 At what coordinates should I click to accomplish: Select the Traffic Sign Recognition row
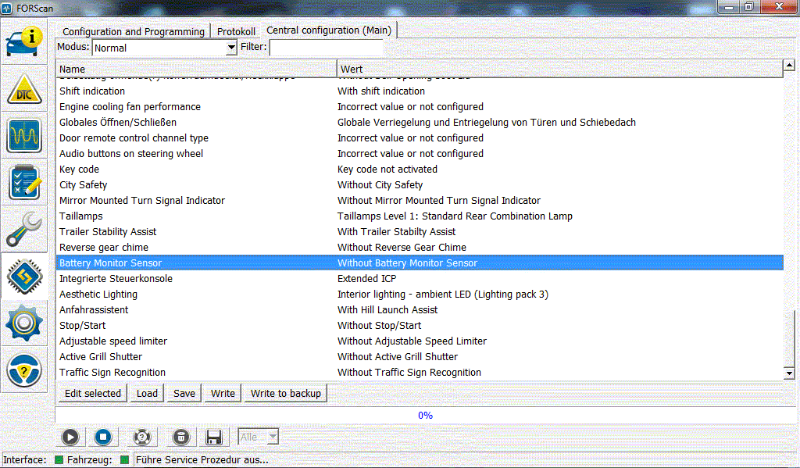coord(419,373)
